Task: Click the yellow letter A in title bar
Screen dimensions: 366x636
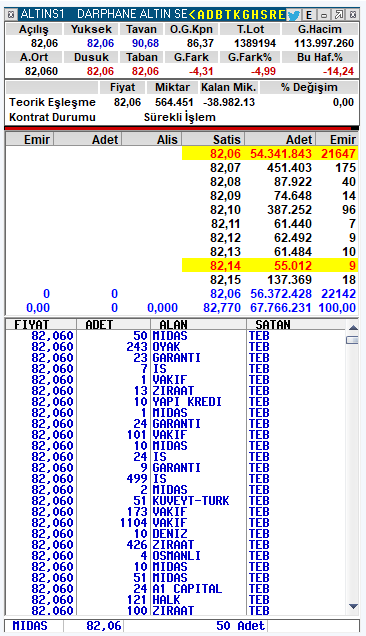Action: click(201, 15)
